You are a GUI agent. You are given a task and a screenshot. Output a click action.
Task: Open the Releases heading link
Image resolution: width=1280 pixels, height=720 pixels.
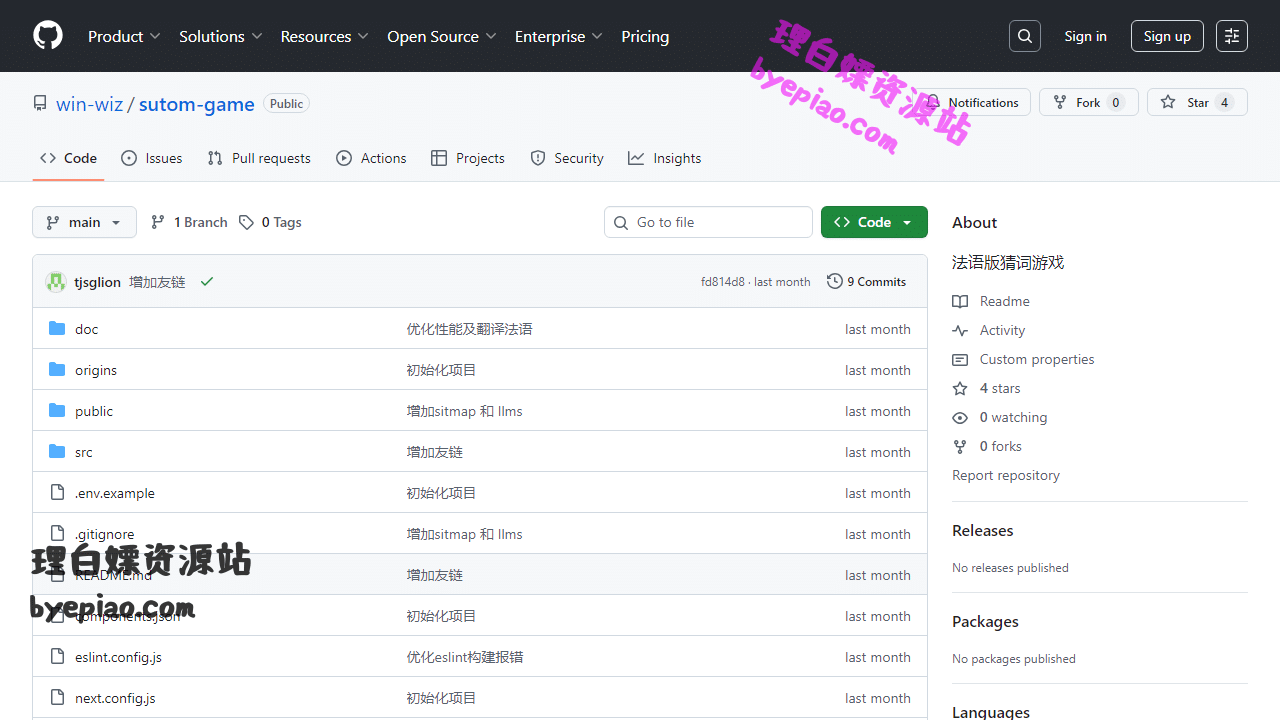[x=983, y=530]
